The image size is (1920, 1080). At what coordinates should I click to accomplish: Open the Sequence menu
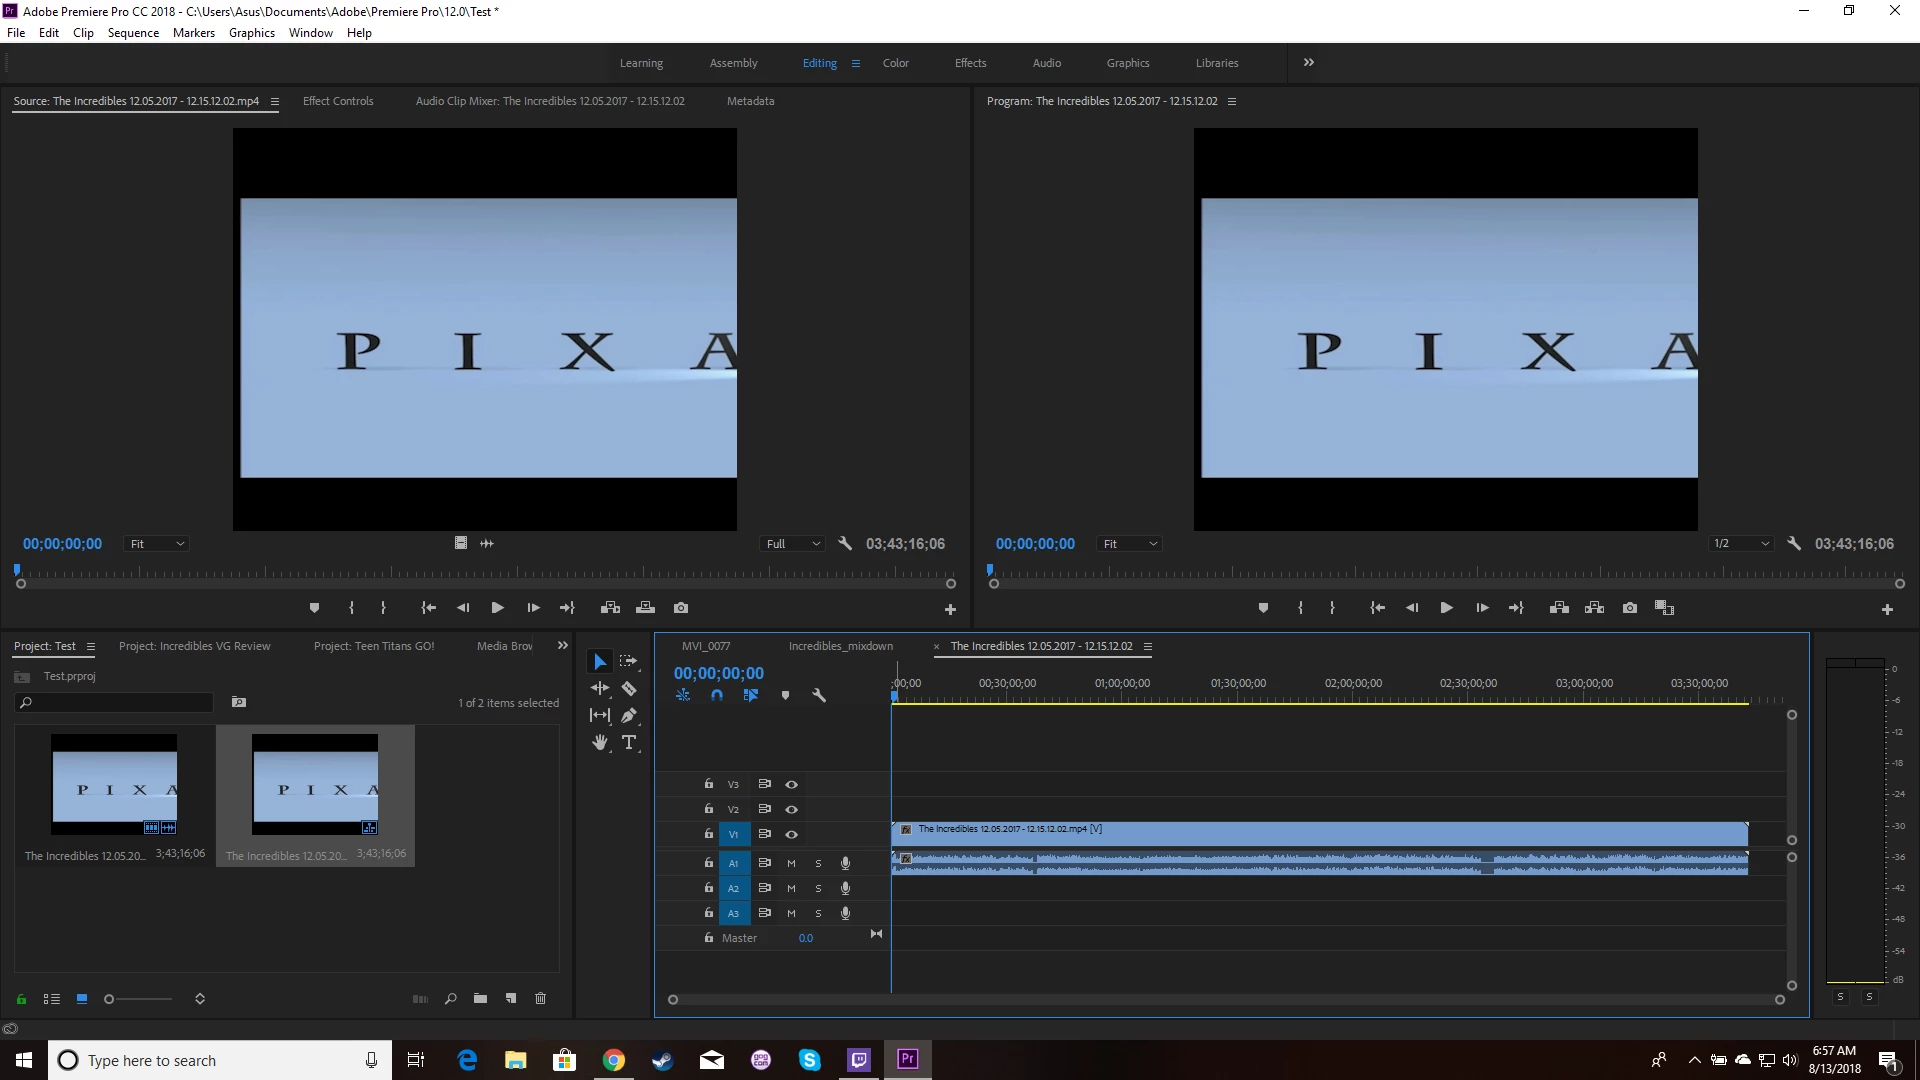point(133,33)
